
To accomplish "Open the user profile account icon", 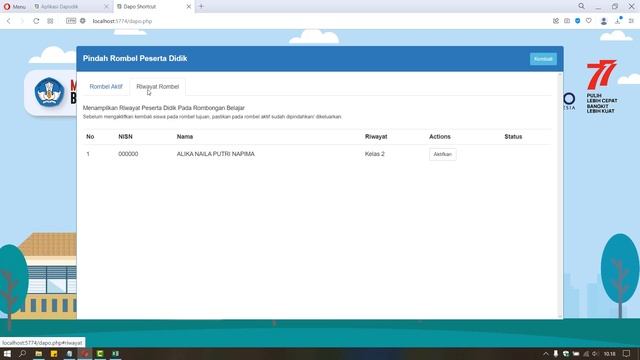I will point(604,21).
